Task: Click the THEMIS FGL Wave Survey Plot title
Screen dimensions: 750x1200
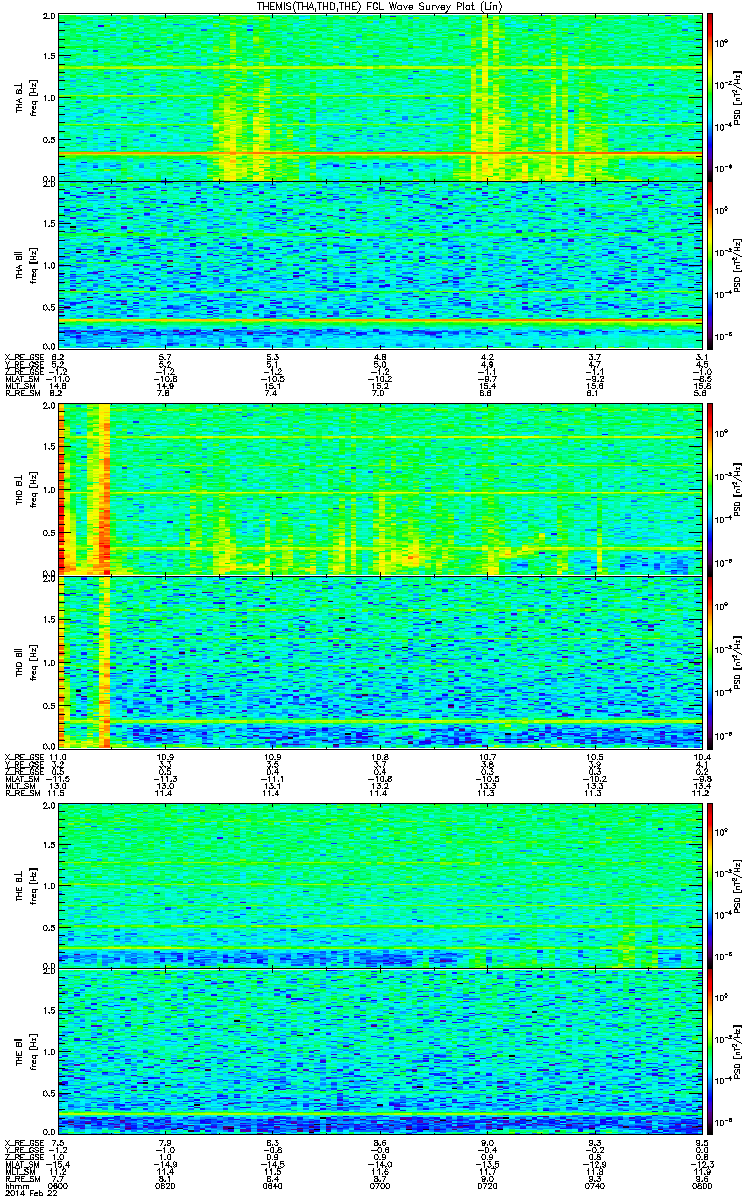Action: [x=378, y=7]
